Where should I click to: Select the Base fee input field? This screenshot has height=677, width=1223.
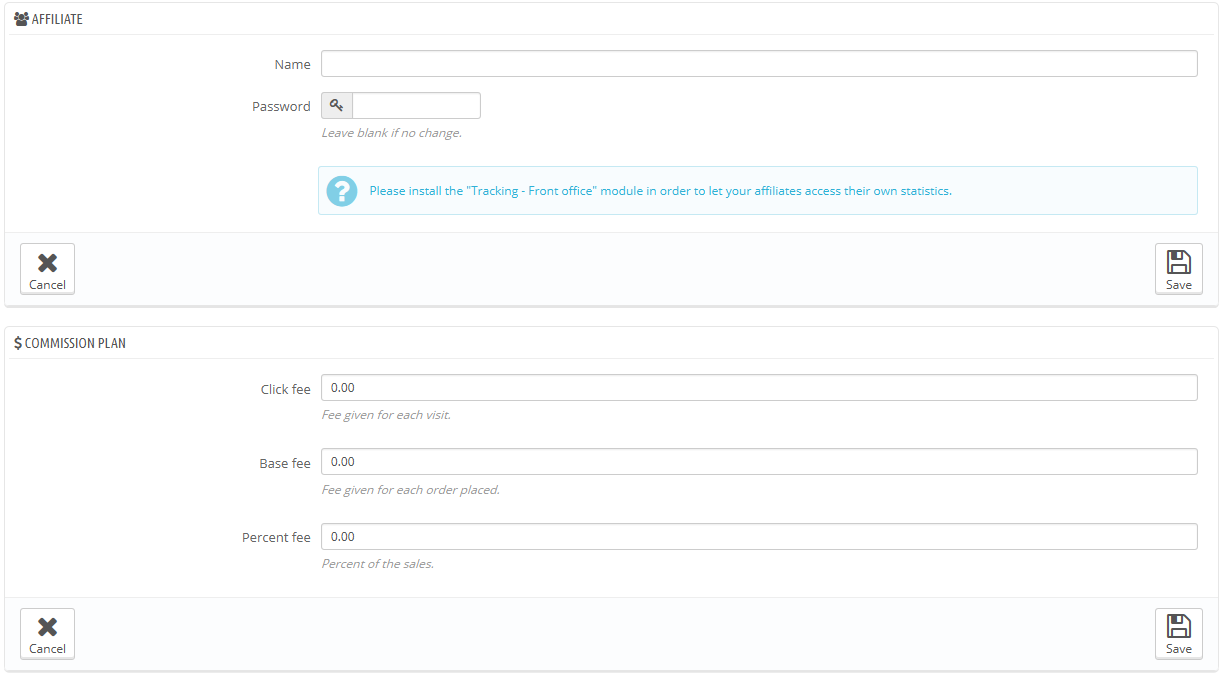tap(759, 462)
